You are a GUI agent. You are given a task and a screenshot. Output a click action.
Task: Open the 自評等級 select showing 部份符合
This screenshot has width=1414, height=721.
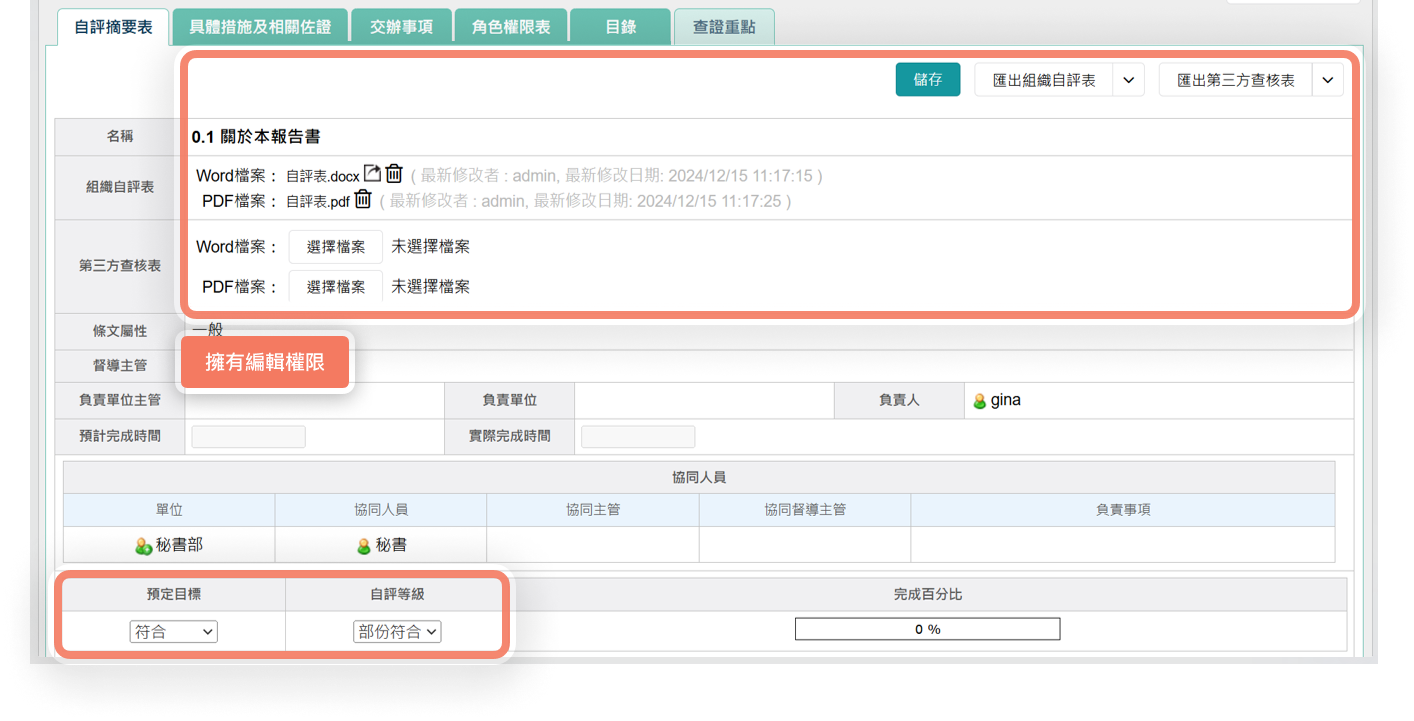pos(397,631)
